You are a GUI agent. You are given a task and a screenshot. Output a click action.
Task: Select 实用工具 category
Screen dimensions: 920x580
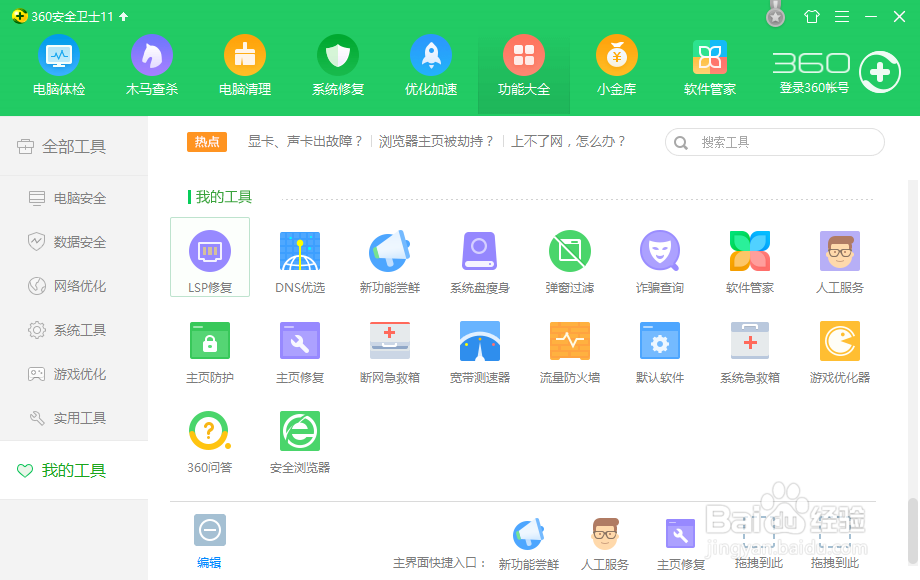click(x=74, y=418)
